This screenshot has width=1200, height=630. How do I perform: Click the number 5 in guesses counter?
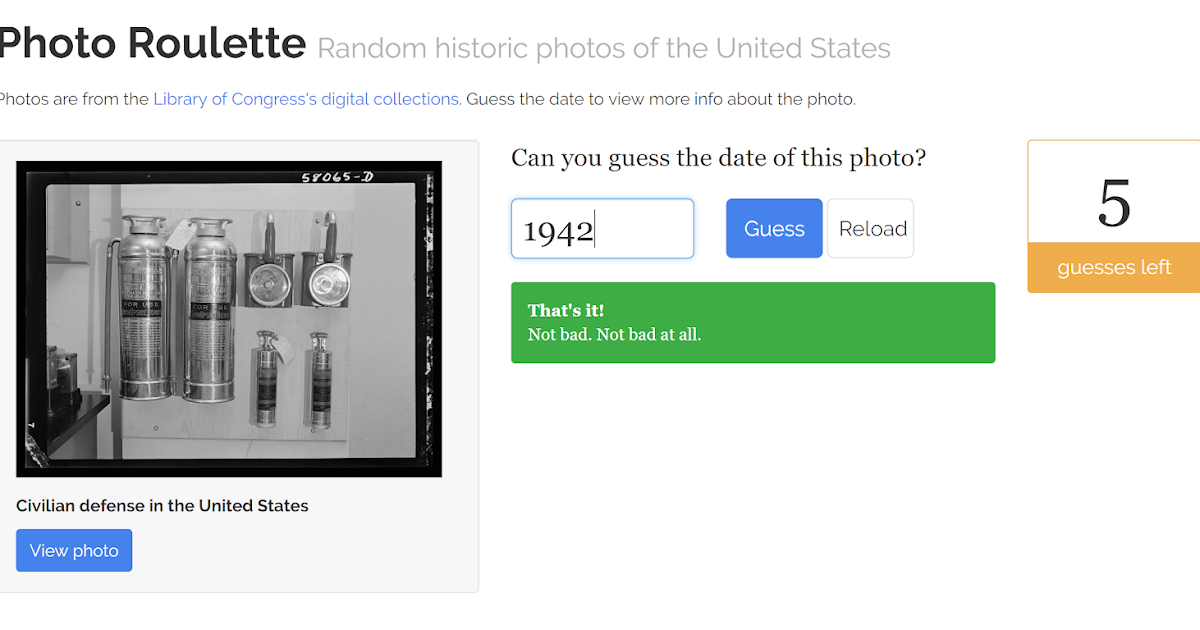(x=1114, y=203)
